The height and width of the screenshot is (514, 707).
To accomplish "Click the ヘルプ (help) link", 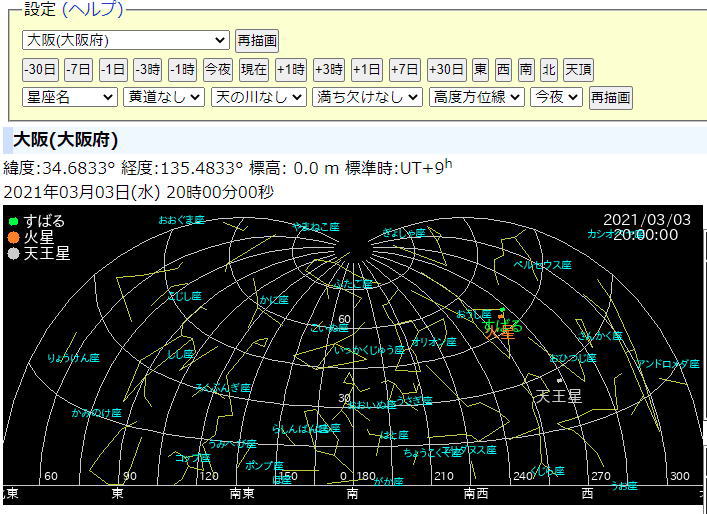I will click(92, 9).
